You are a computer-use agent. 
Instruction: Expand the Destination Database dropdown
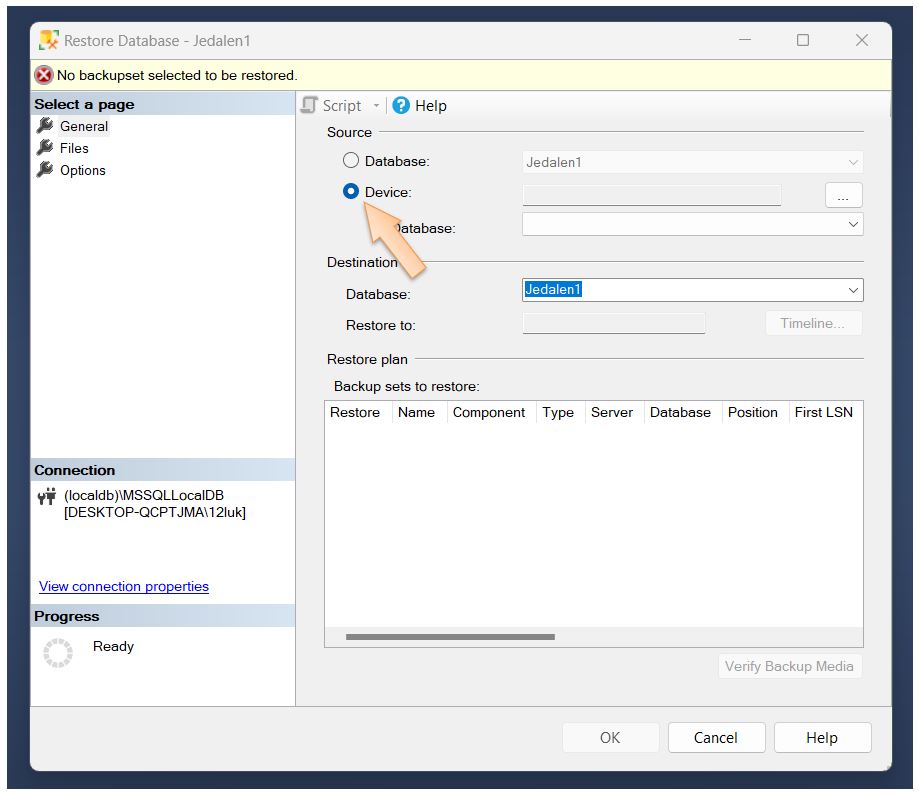click(853, 290)
